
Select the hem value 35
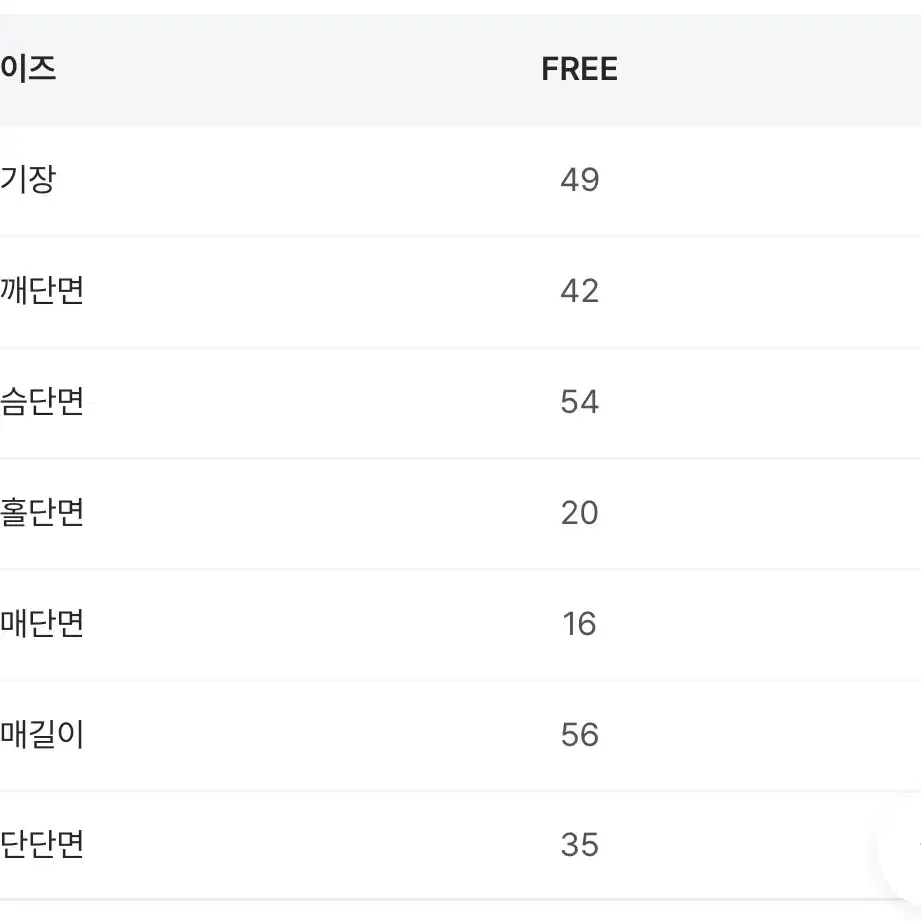tap(580, 845)
